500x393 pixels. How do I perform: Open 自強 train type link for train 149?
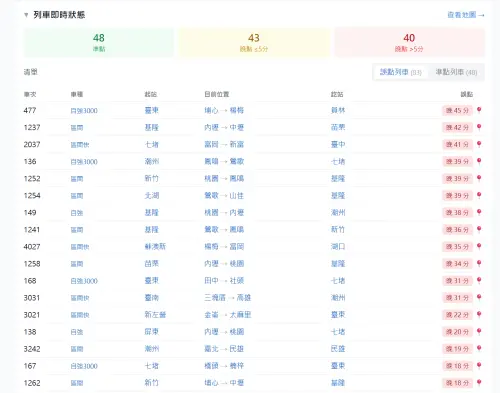click(77, 213)
